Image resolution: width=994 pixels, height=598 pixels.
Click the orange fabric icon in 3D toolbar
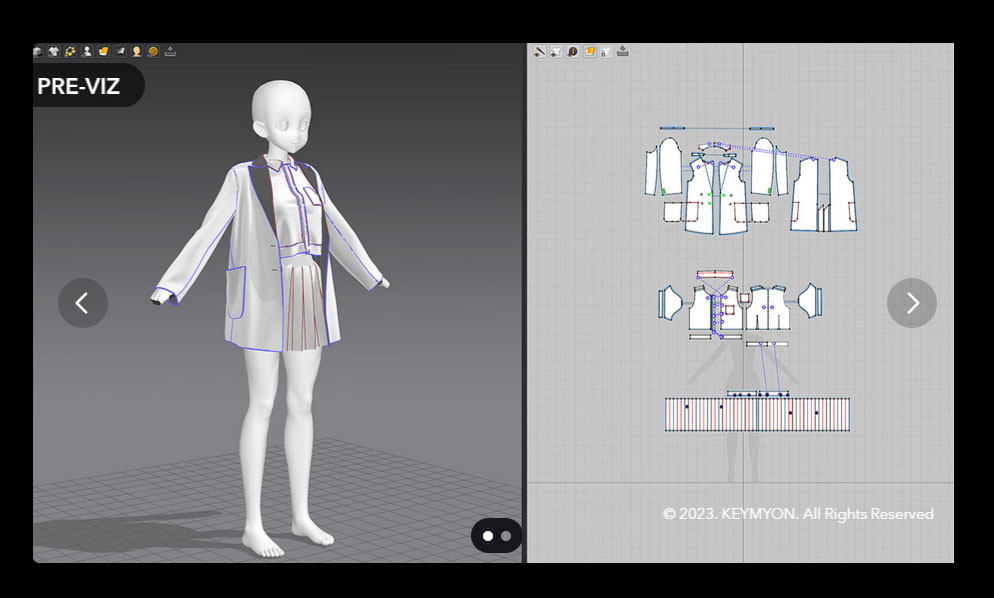point(103,51)
